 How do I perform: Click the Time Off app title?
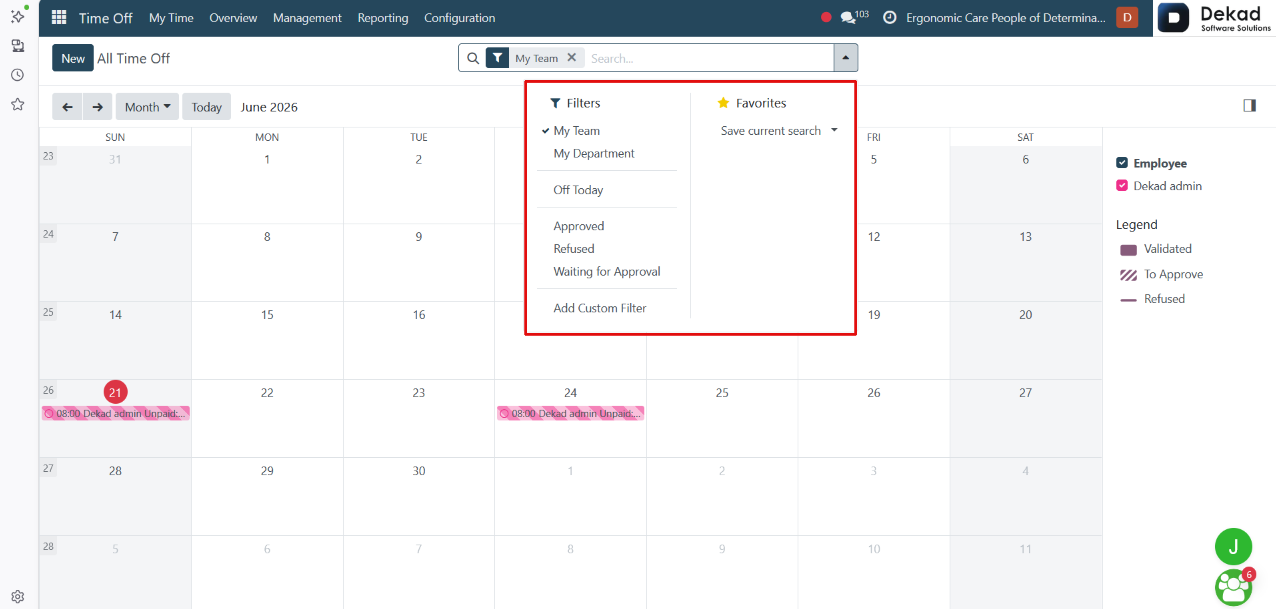coord(105,18)
